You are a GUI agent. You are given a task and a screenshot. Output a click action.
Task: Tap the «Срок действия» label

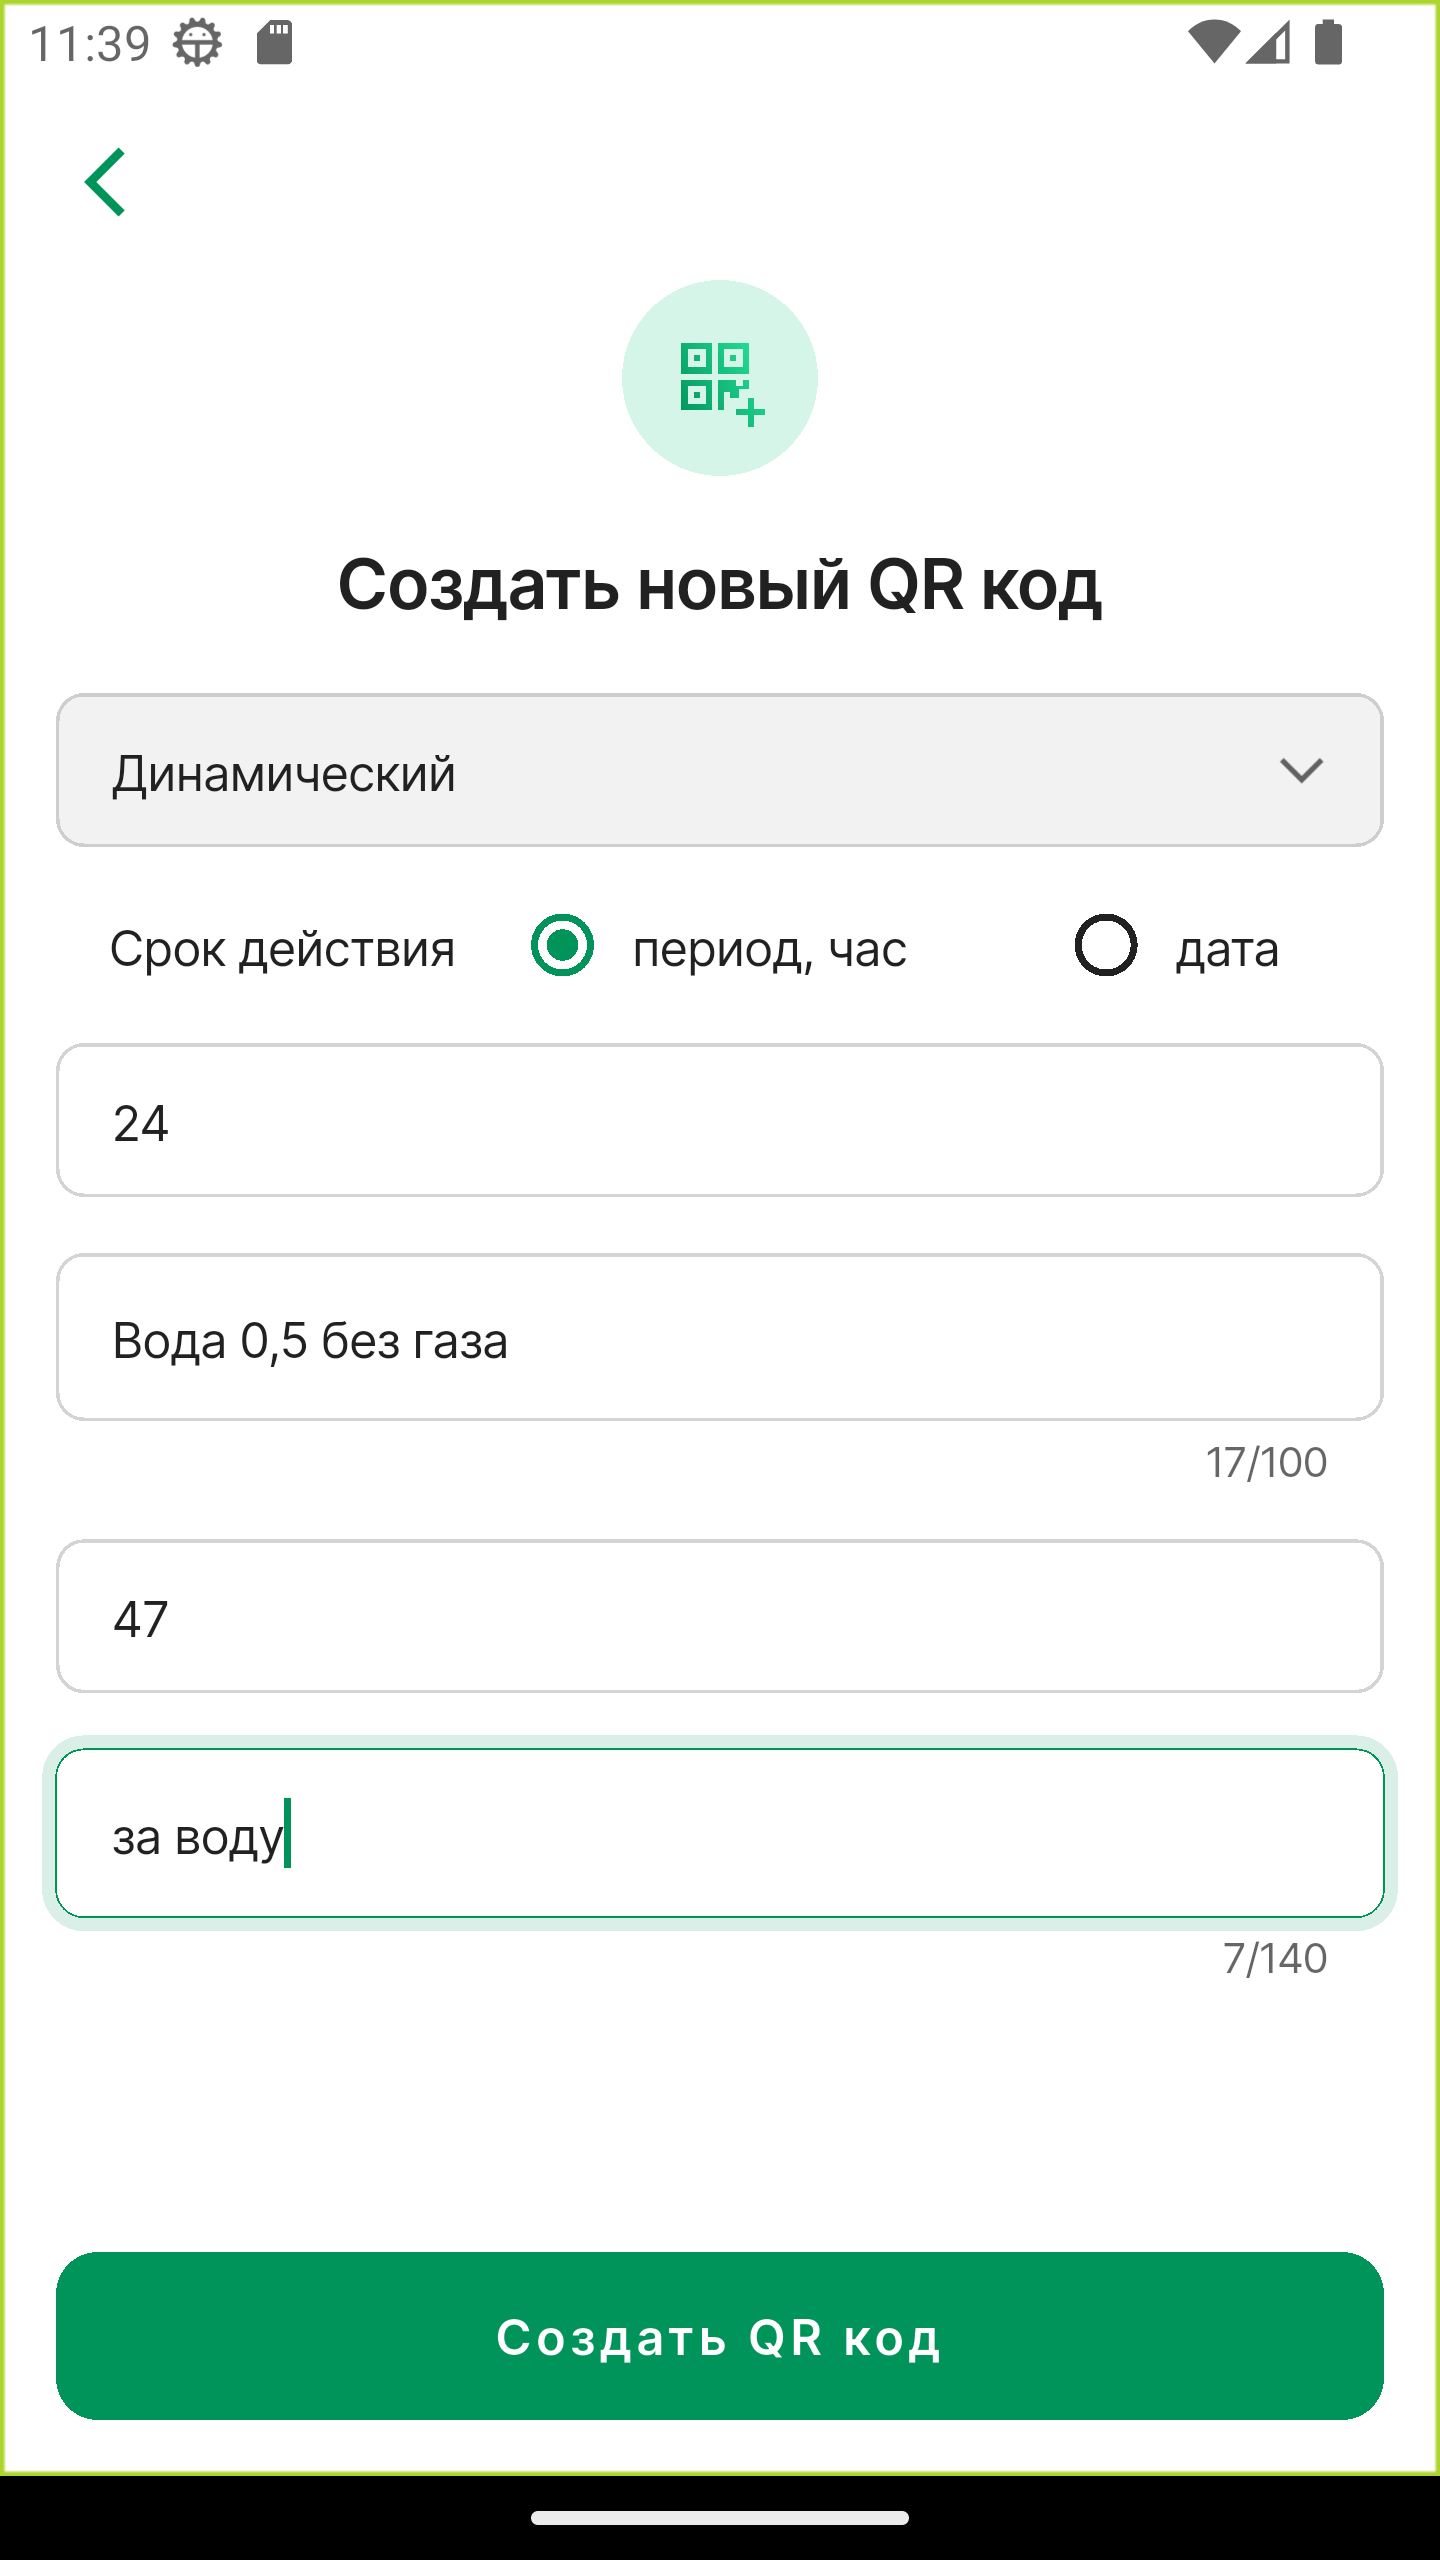tap(283, 949)
